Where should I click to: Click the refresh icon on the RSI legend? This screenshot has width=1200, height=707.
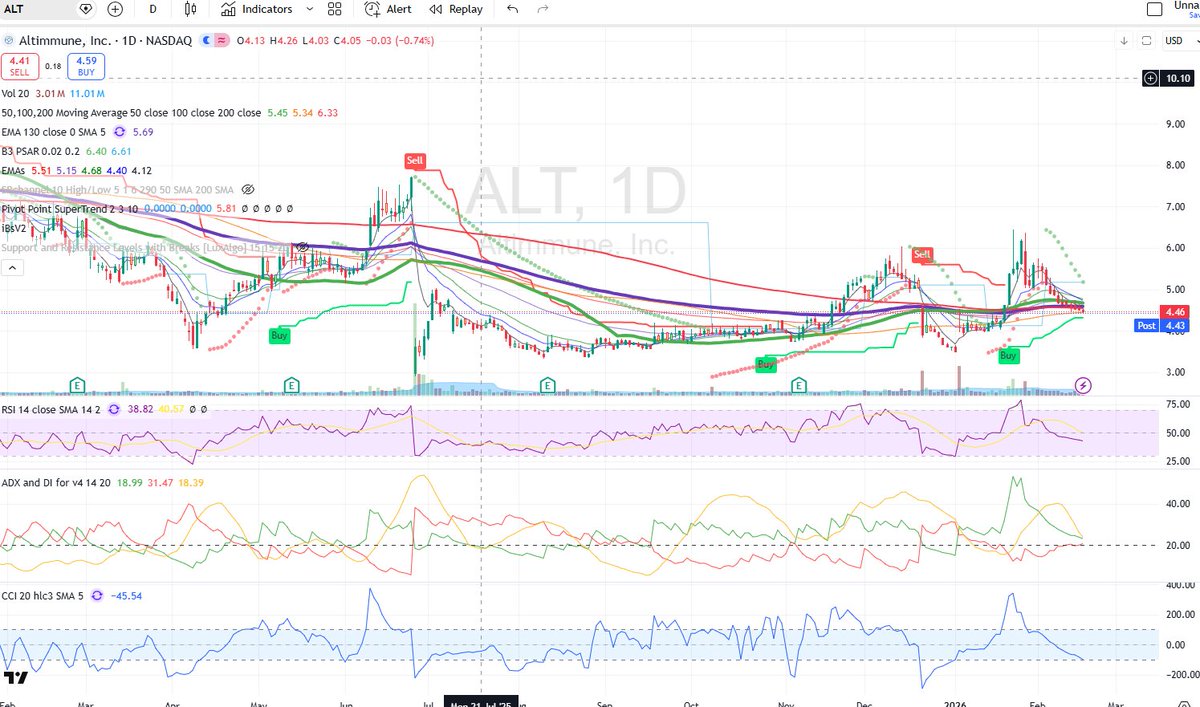point(114,409)
